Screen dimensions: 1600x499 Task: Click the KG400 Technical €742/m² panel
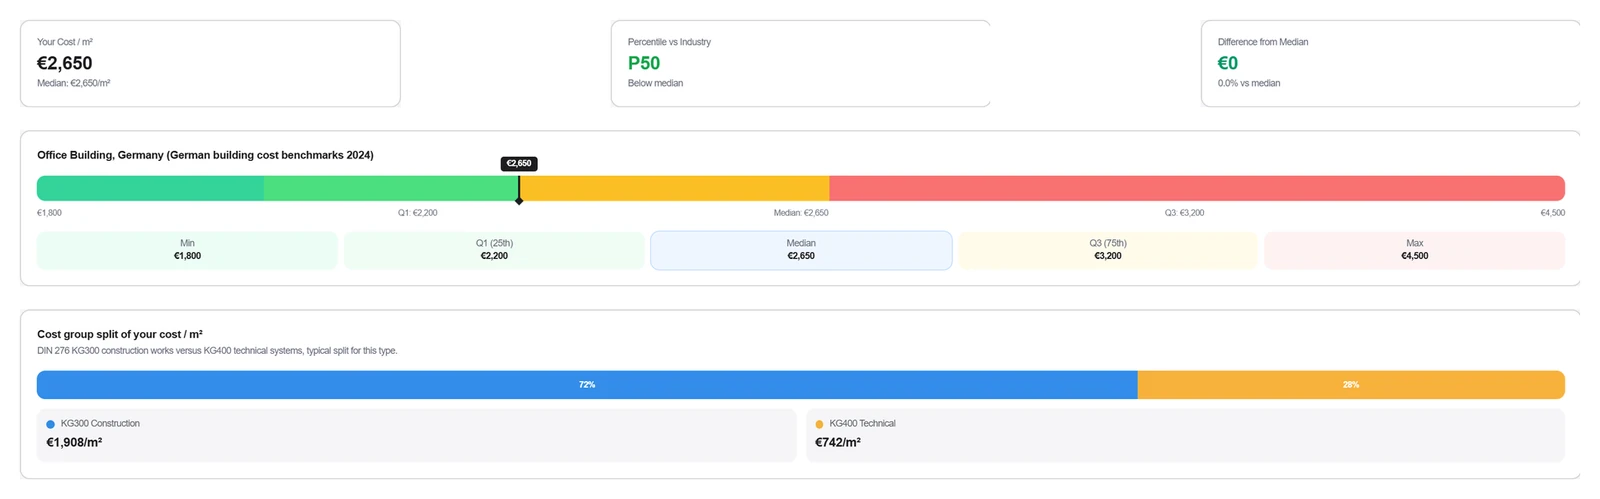click(1185, 435)
